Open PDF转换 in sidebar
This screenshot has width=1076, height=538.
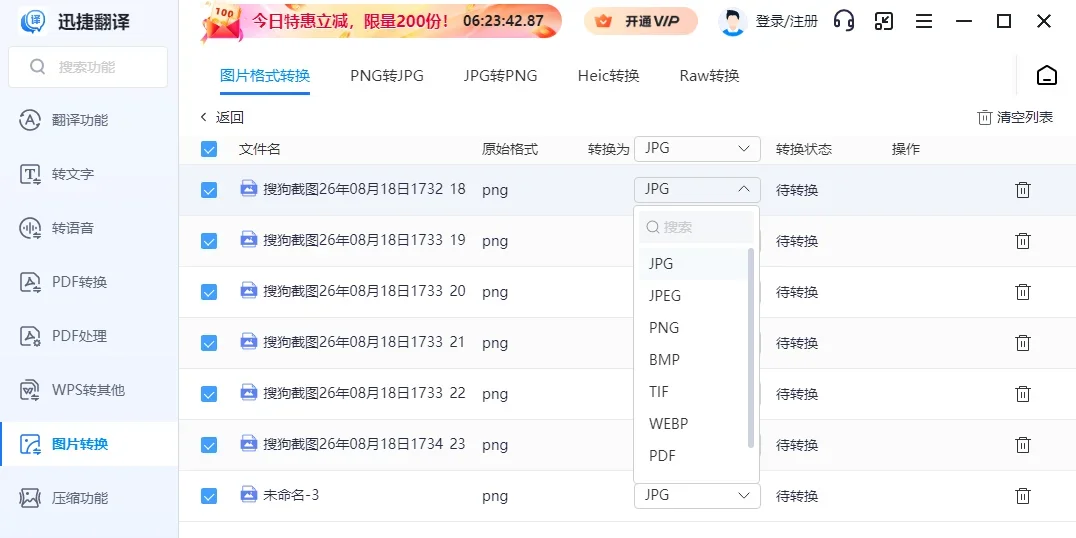pos(89,282)
